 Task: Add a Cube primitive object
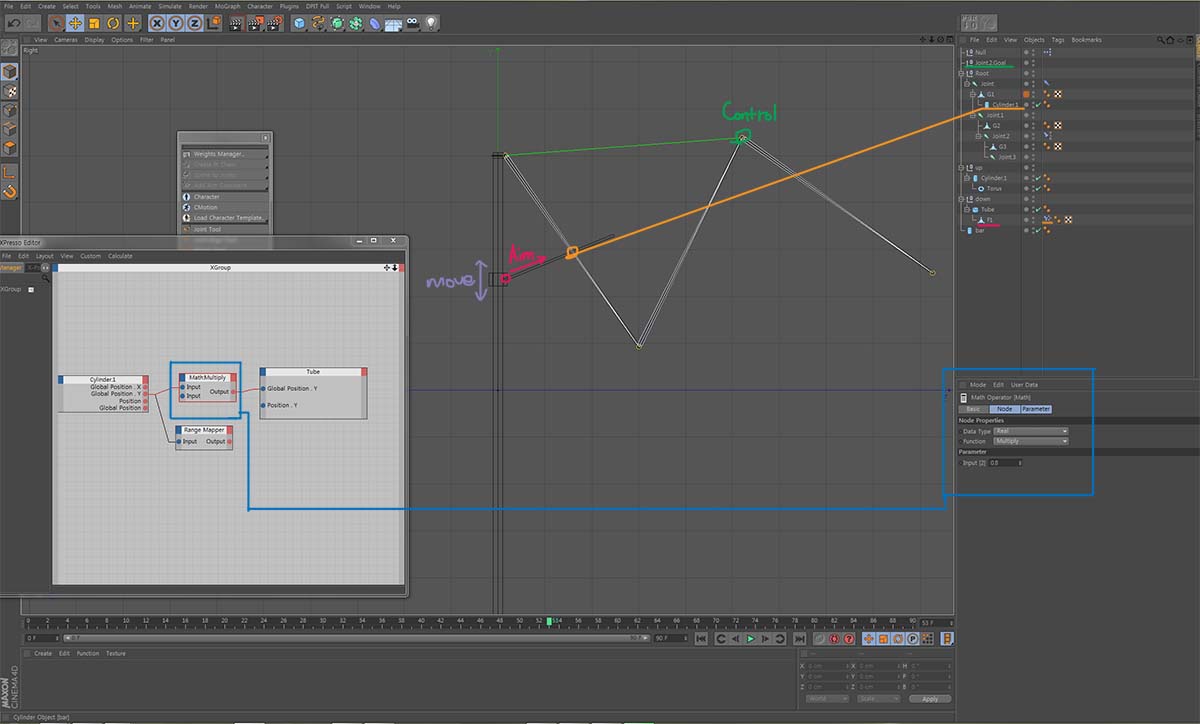pyautogui.click(x=300, y=23)
